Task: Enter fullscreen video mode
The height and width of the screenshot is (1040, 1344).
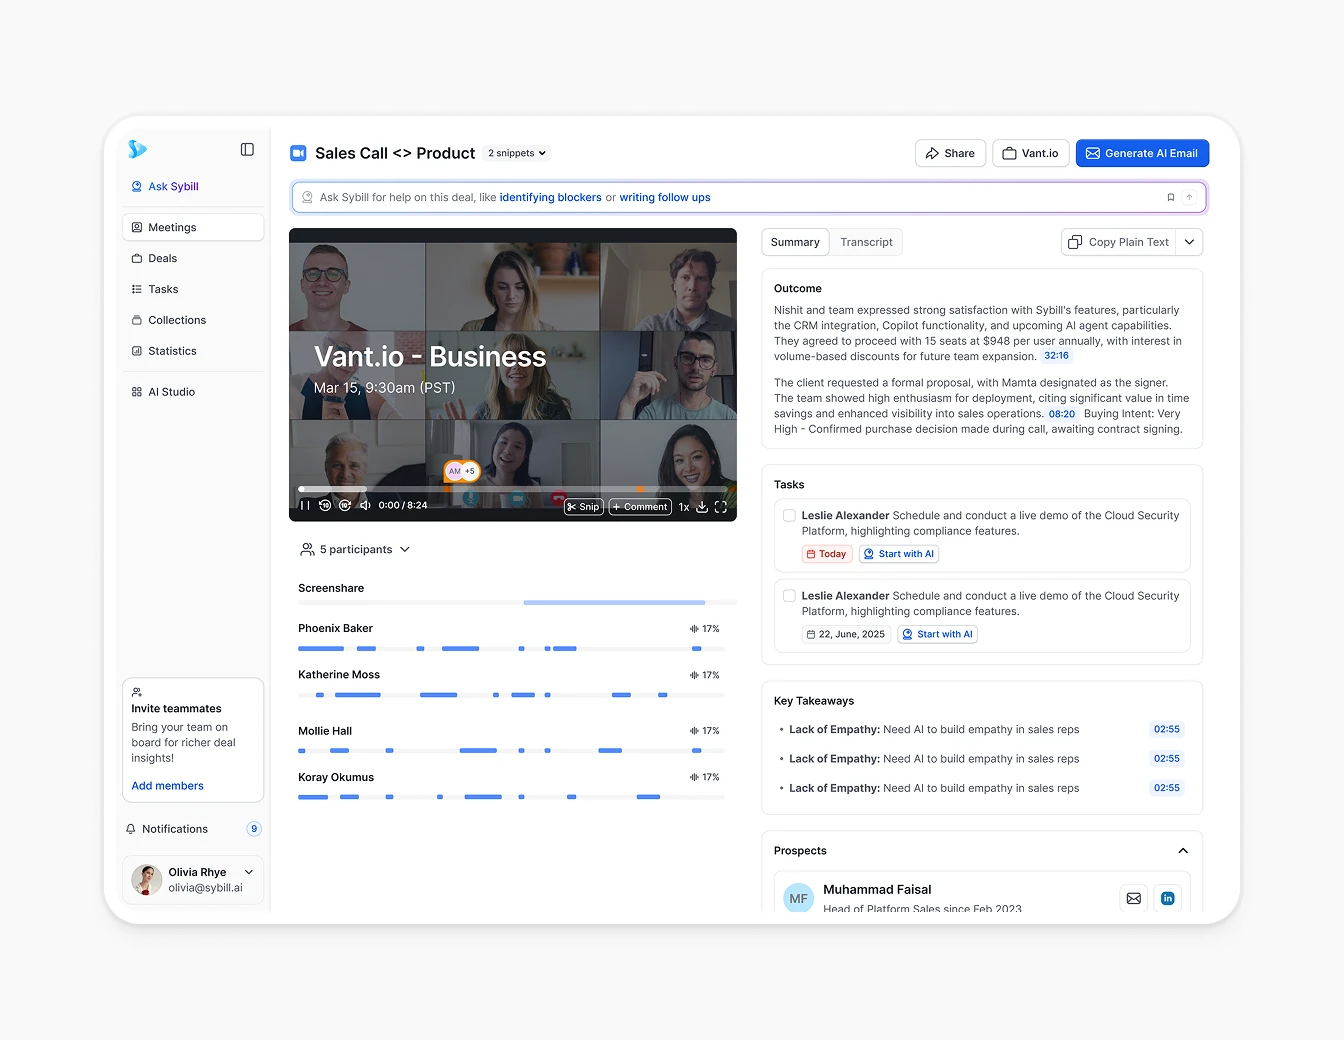Action: click(x=720, y=507)
